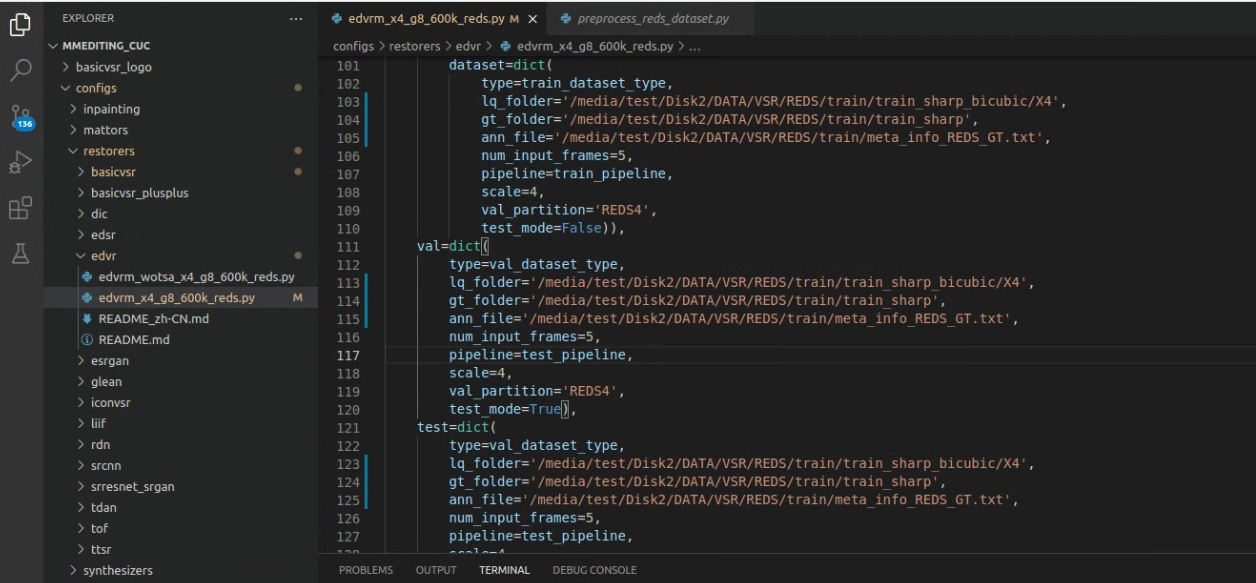Open Source Control view with 136 badge

(21, 117)
